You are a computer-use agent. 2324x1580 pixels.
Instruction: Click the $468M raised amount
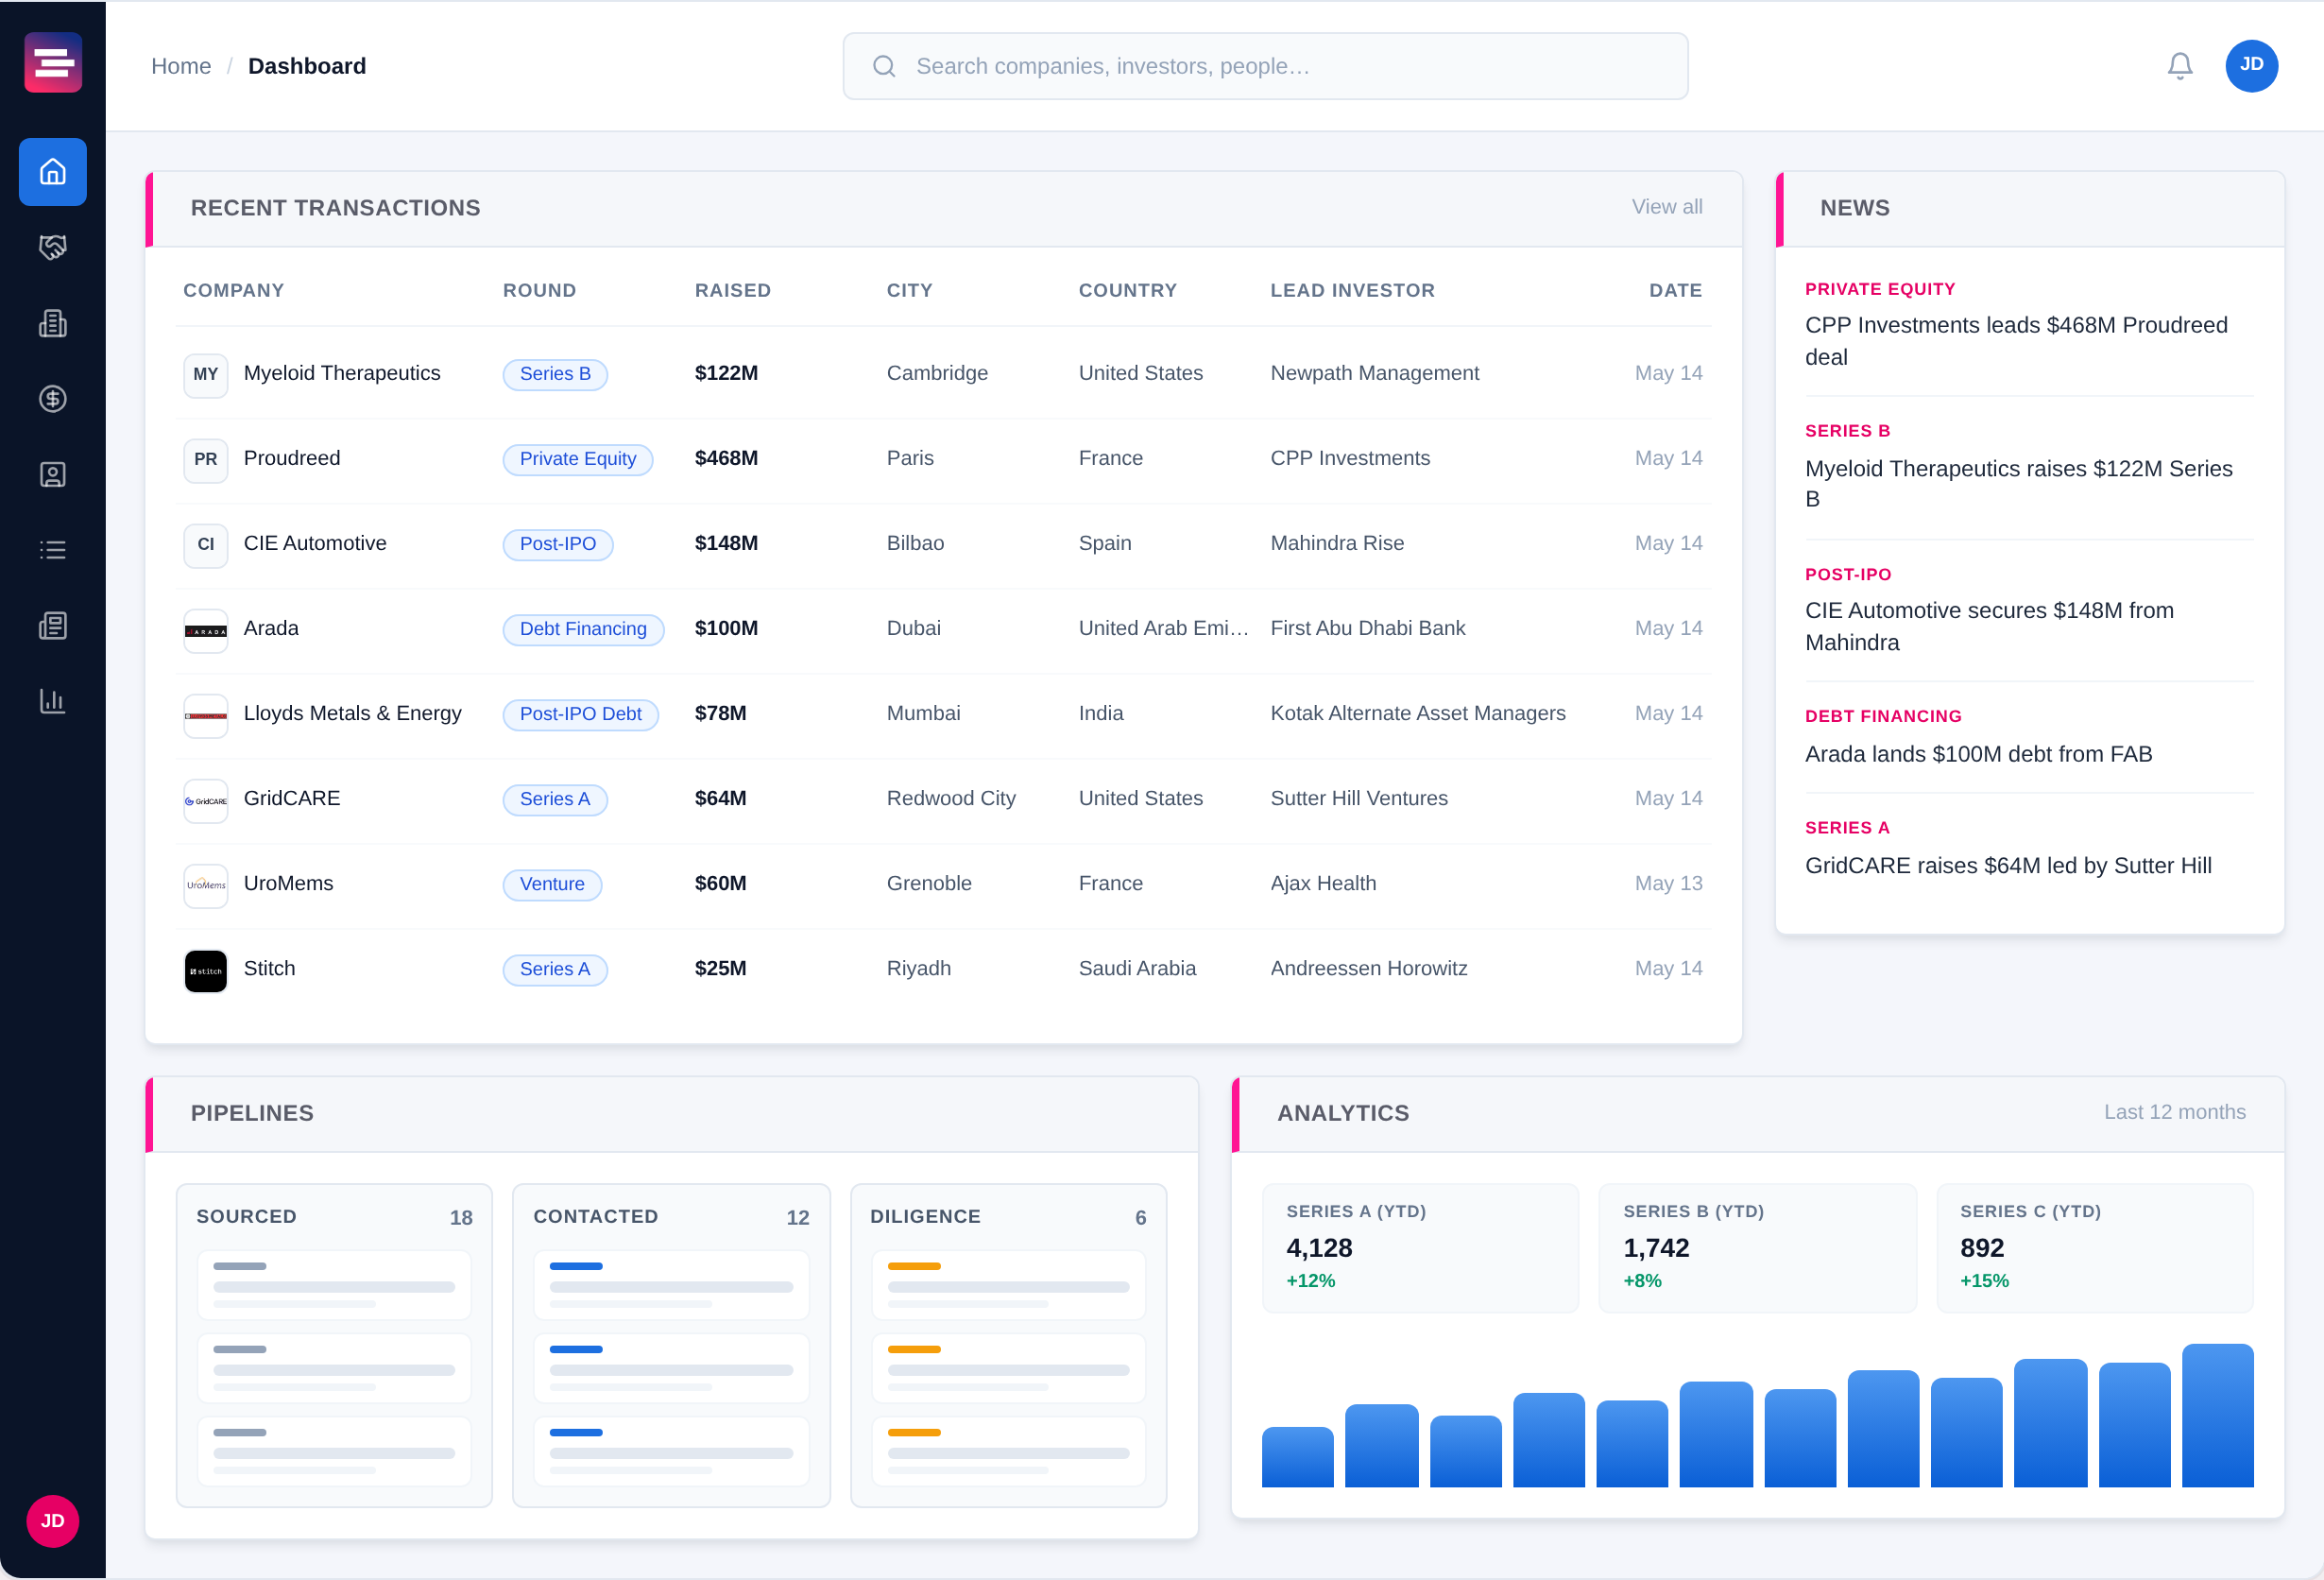pyautogui.click(x=726, y=458)
